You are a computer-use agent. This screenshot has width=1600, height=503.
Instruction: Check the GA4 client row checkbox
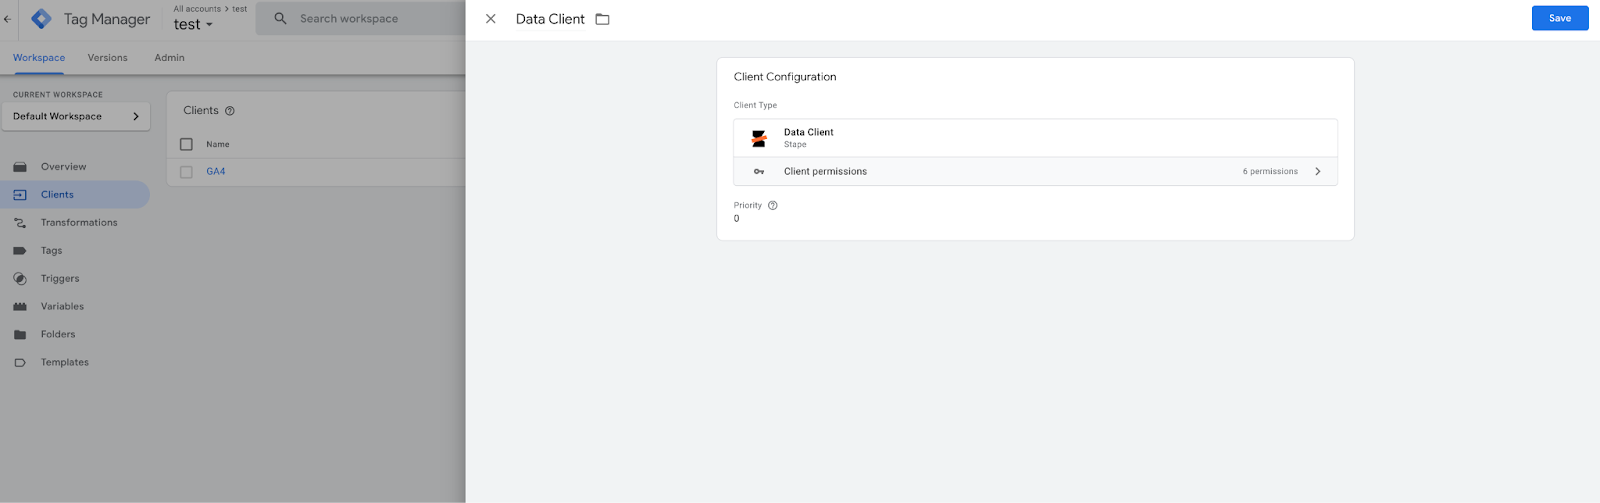(186, 172)
